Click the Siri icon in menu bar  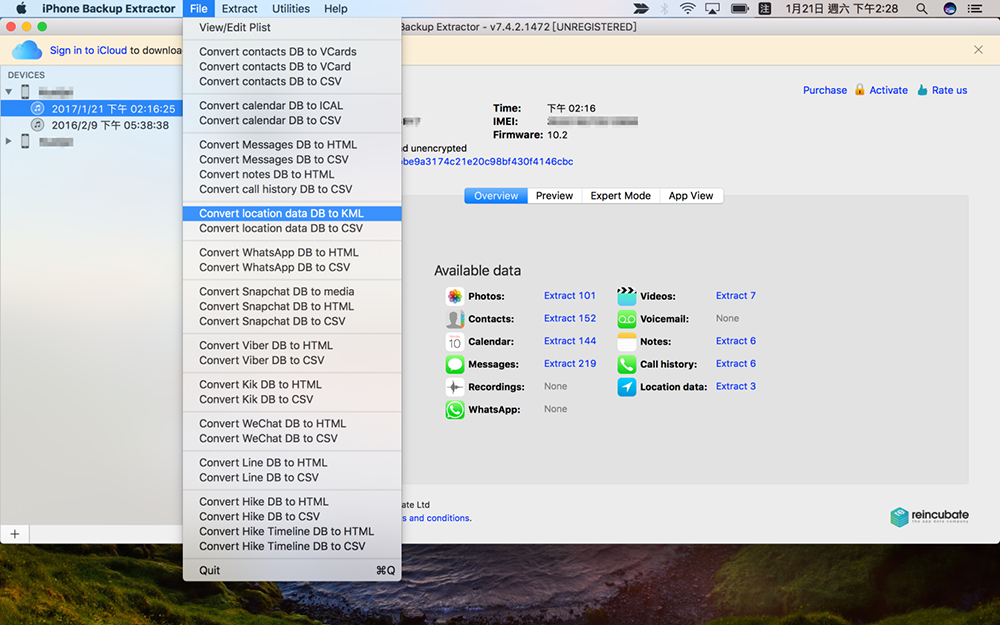950,8
